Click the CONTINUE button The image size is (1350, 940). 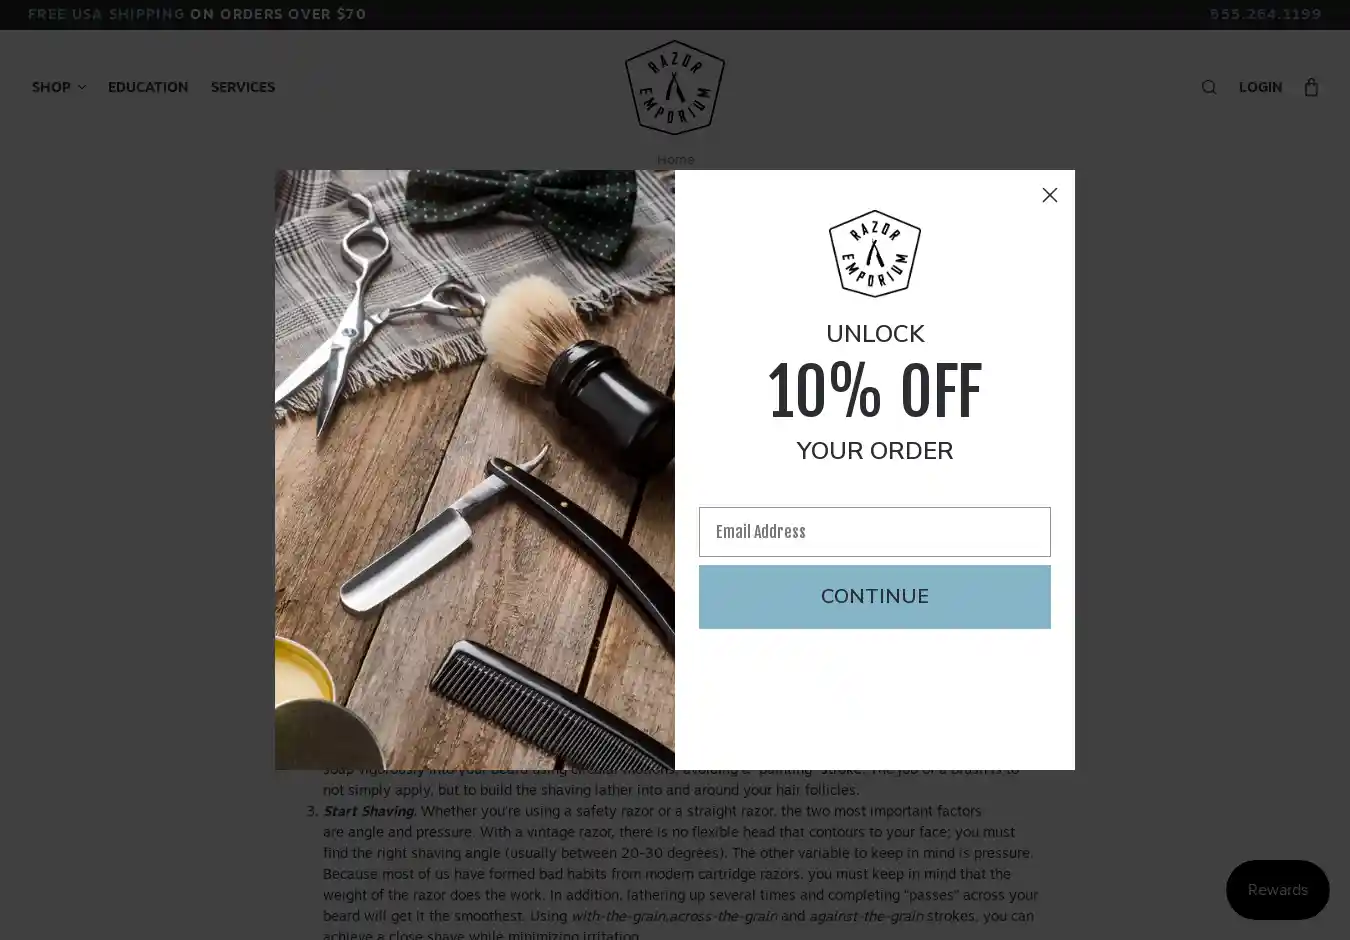click(875, 597)
